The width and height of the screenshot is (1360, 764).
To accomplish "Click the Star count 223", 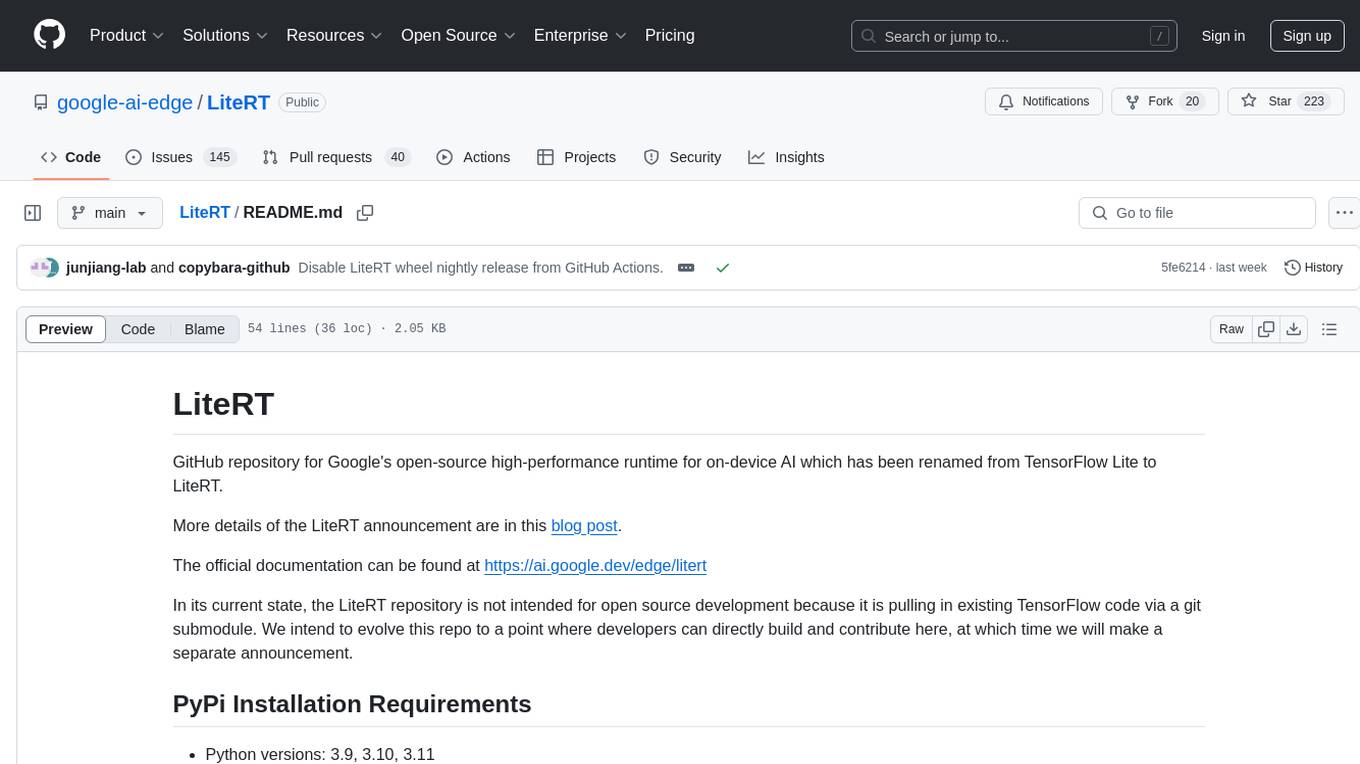I will click(1314, 101).
